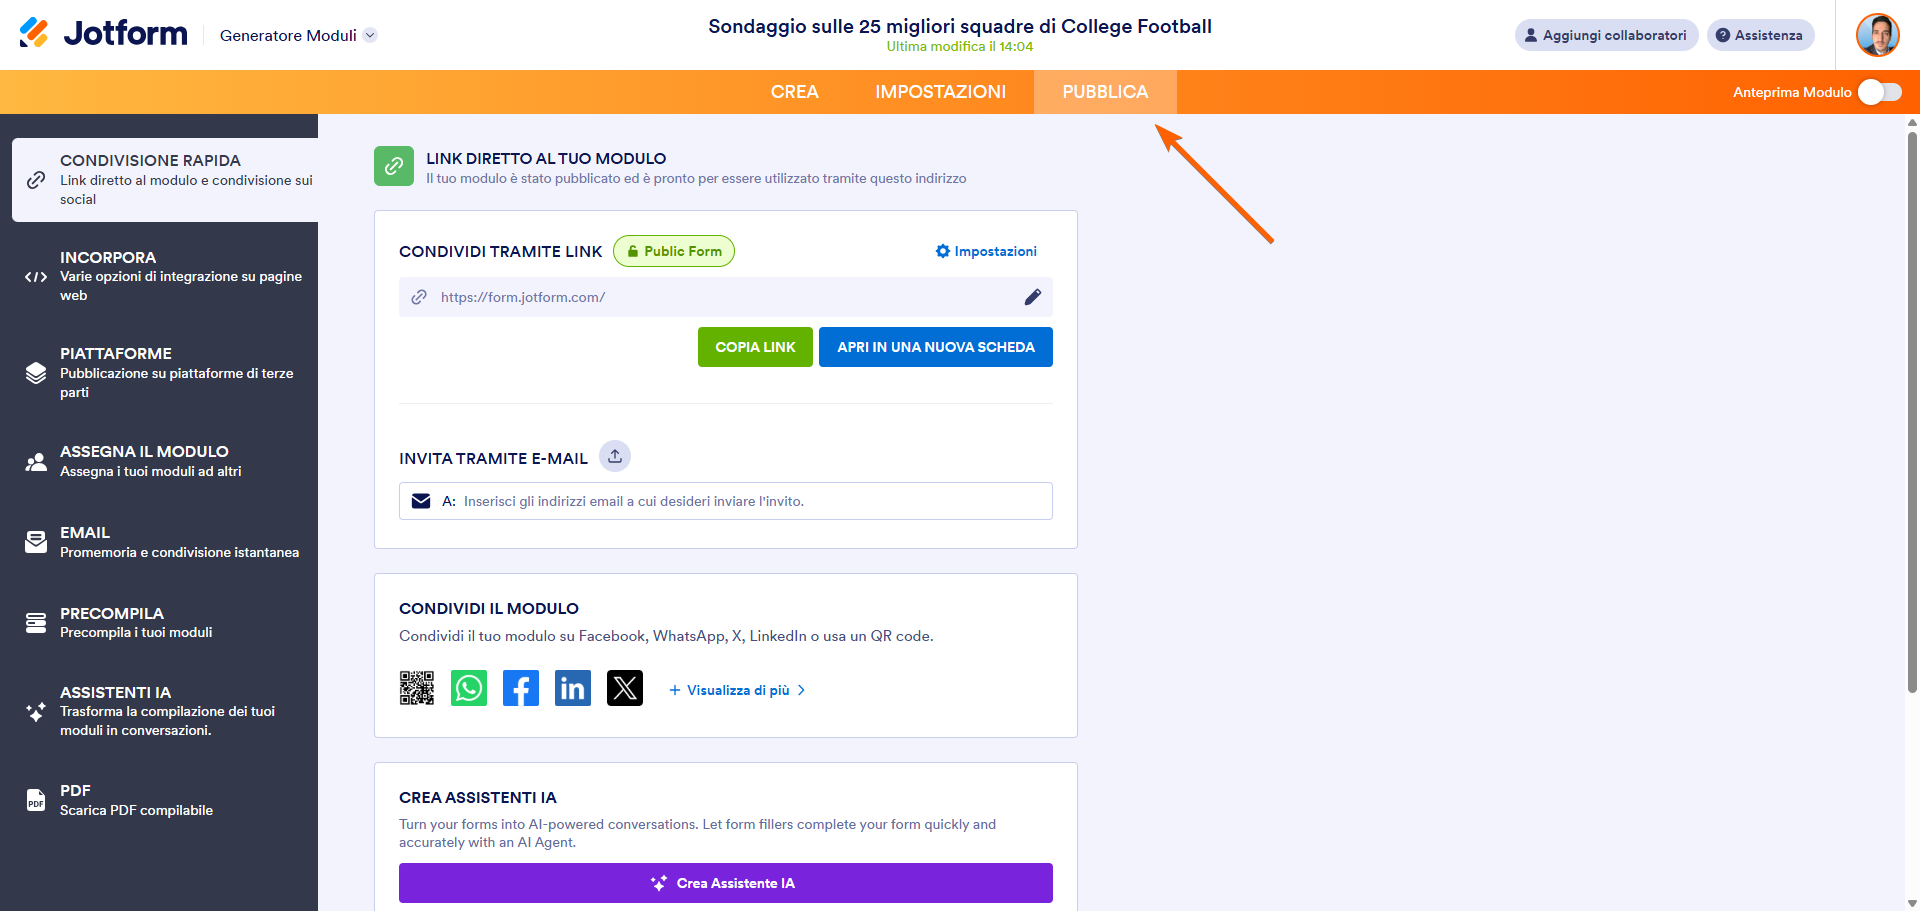Share the form on WhatsApp
This screenshot has height=911, width=1920.
click(469, 688)
